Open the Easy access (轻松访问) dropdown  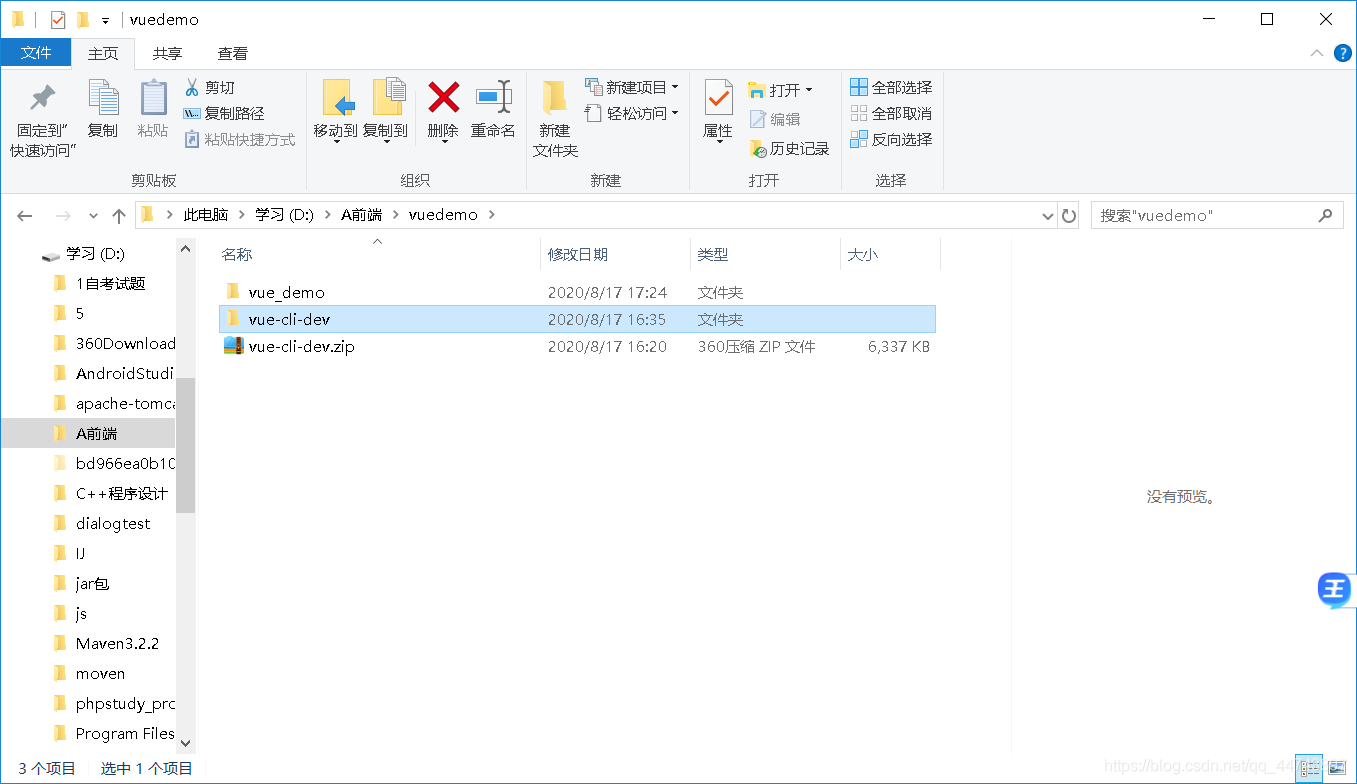tap(632, 113)
